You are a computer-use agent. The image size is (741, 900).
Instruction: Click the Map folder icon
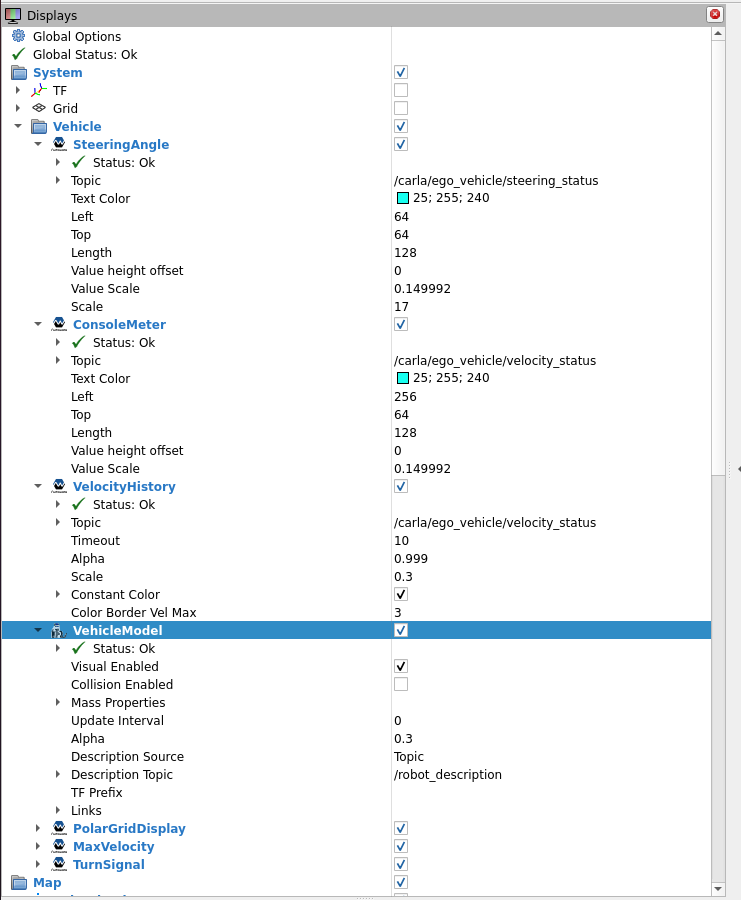[19, 882]
